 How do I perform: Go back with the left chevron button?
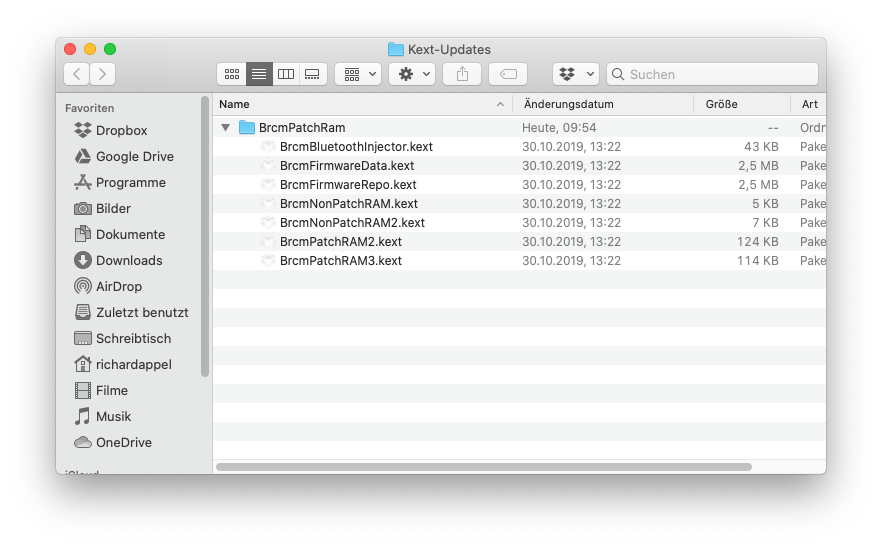pyautogui.click(x=76, y=74)
